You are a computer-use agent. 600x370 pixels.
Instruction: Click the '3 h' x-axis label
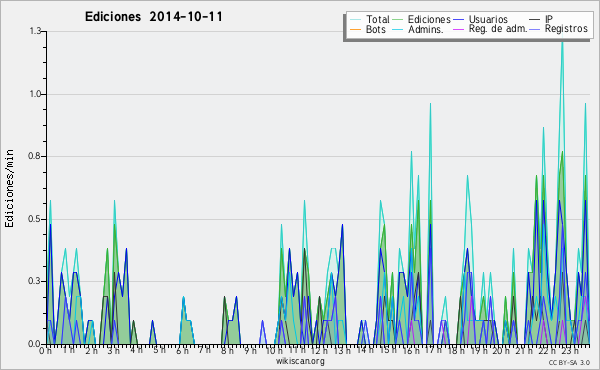113,350
